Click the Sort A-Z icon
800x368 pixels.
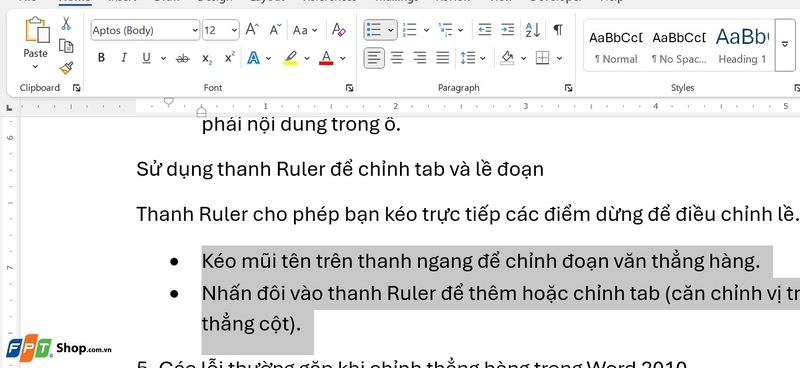(x=533, y=30)
